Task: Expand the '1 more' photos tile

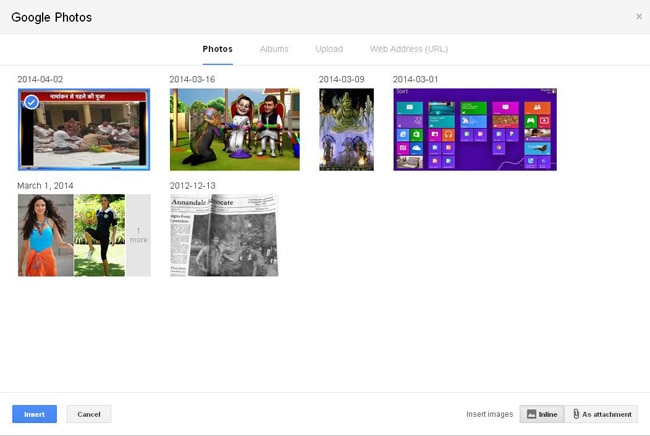Action: 138,235
